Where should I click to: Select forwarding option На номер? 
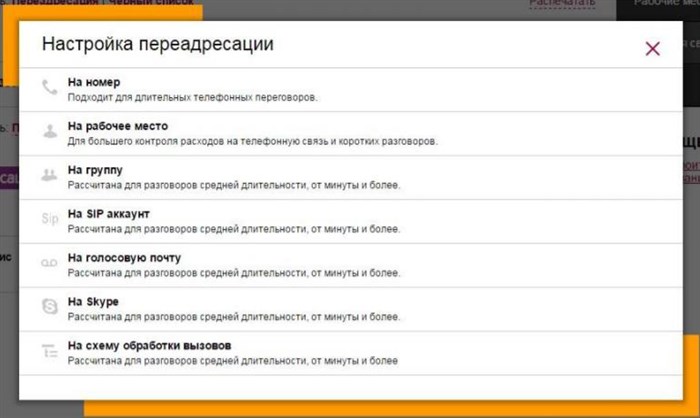tap(351, 90)
